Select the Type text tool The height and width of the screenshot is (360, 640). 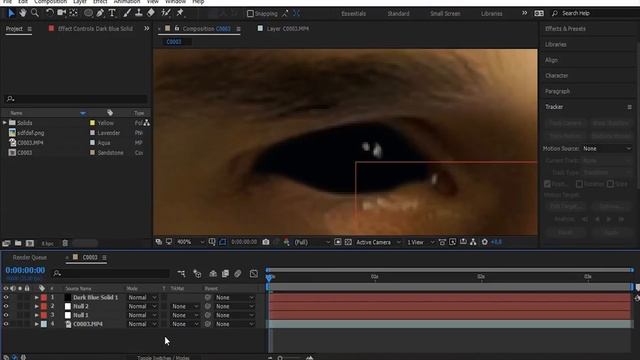pyautogui.click(x=112, y=13)
